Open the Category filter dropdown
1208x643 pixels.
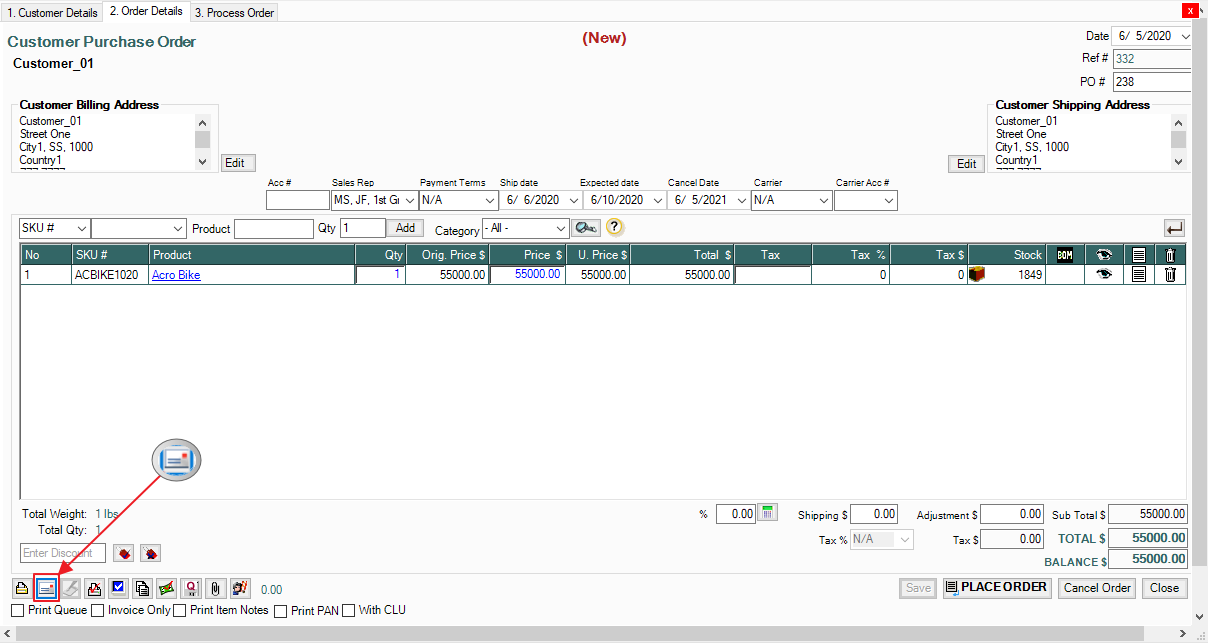tap(525, 229)
